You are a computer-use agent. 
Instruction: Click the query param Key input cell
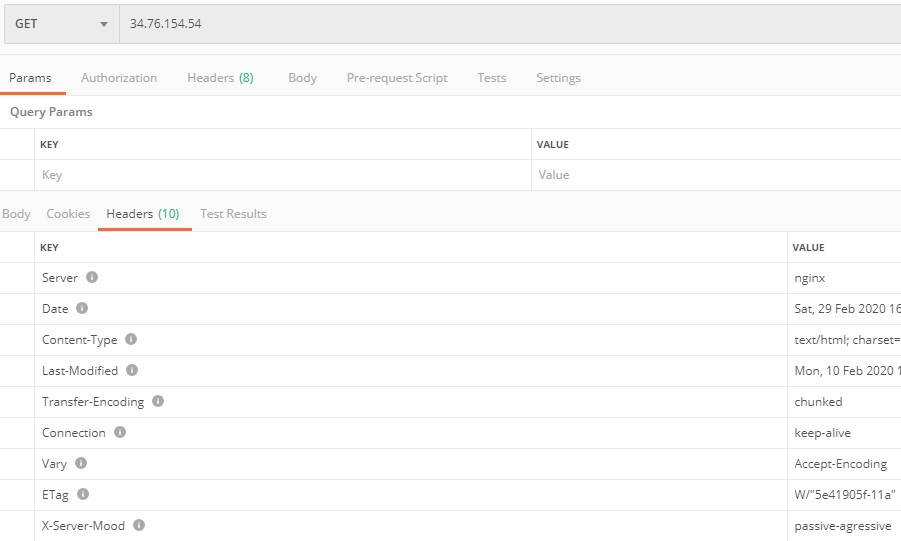(280, 175)
